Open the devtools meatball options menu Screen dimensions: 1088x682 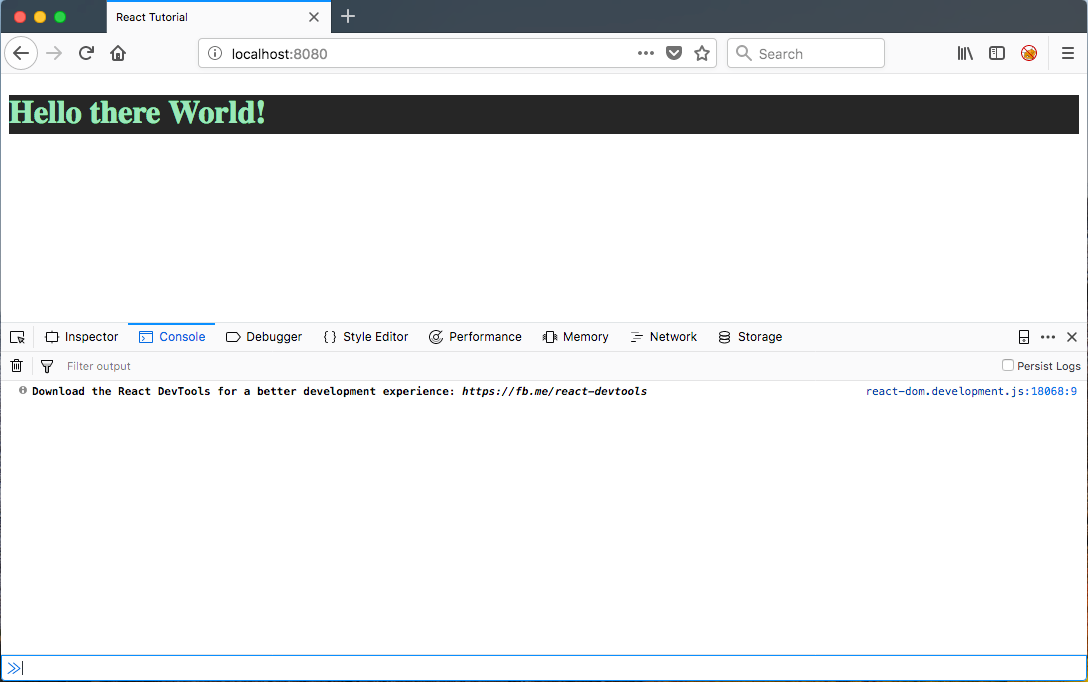tap(1047, 337)
